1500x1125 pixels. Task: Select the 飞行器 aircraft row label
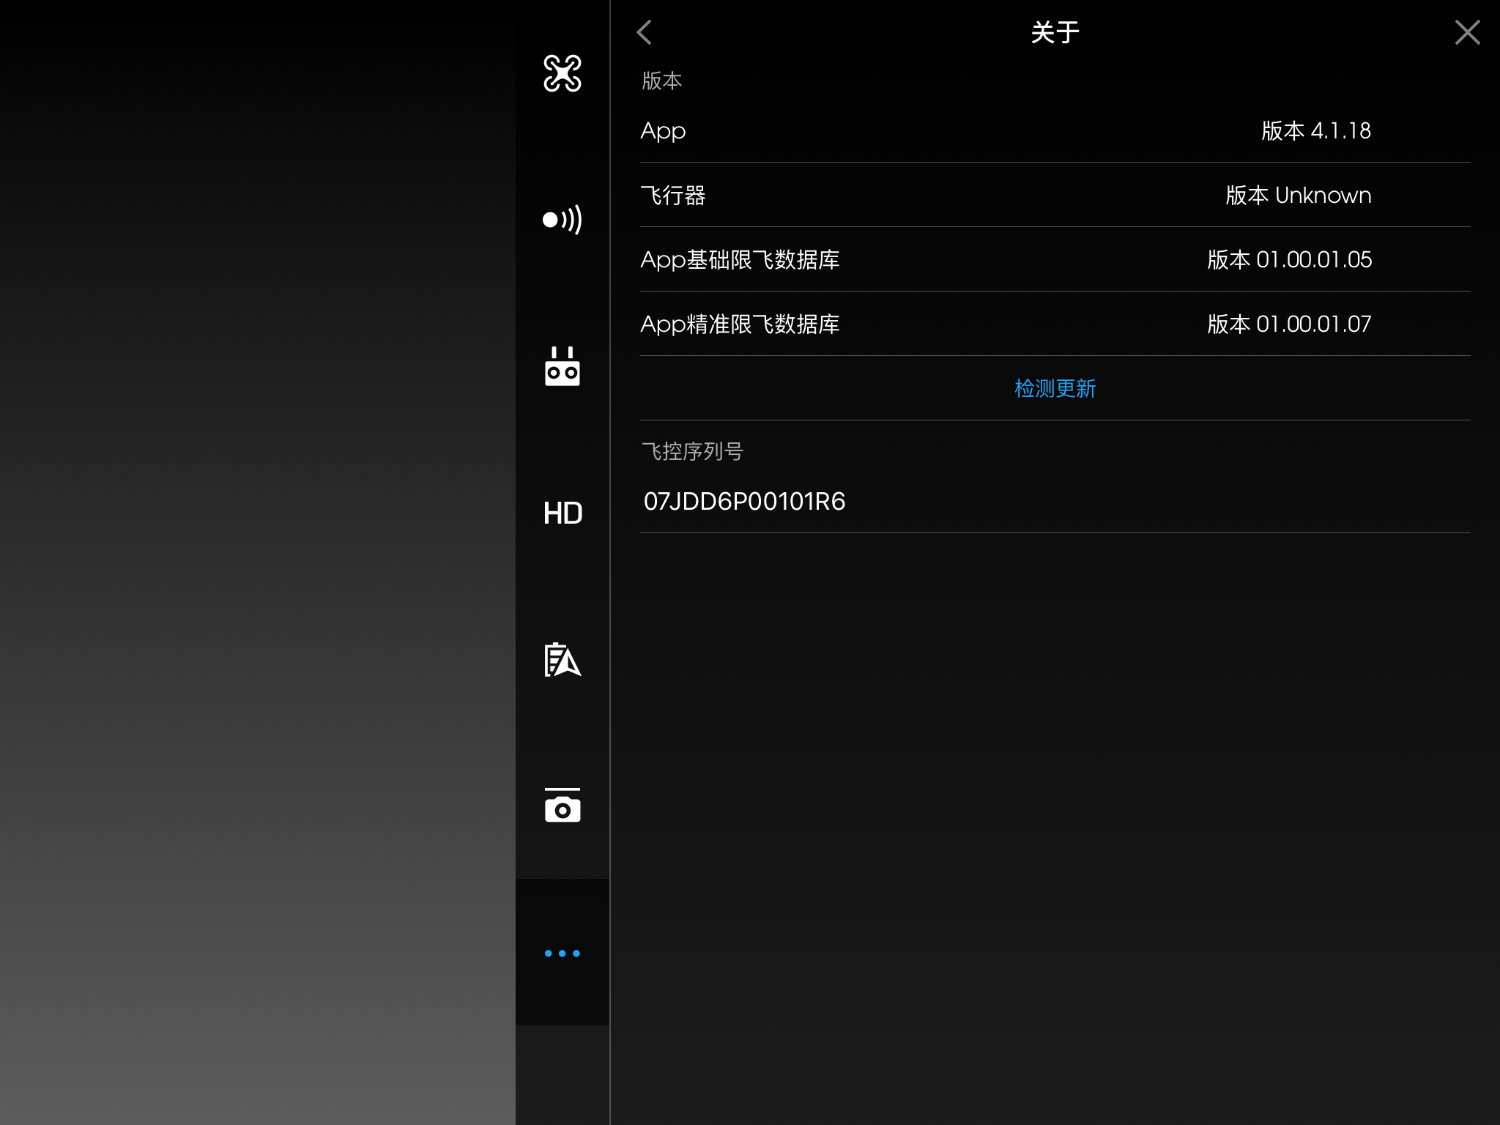pyautogui.click(x=673, y=195)
